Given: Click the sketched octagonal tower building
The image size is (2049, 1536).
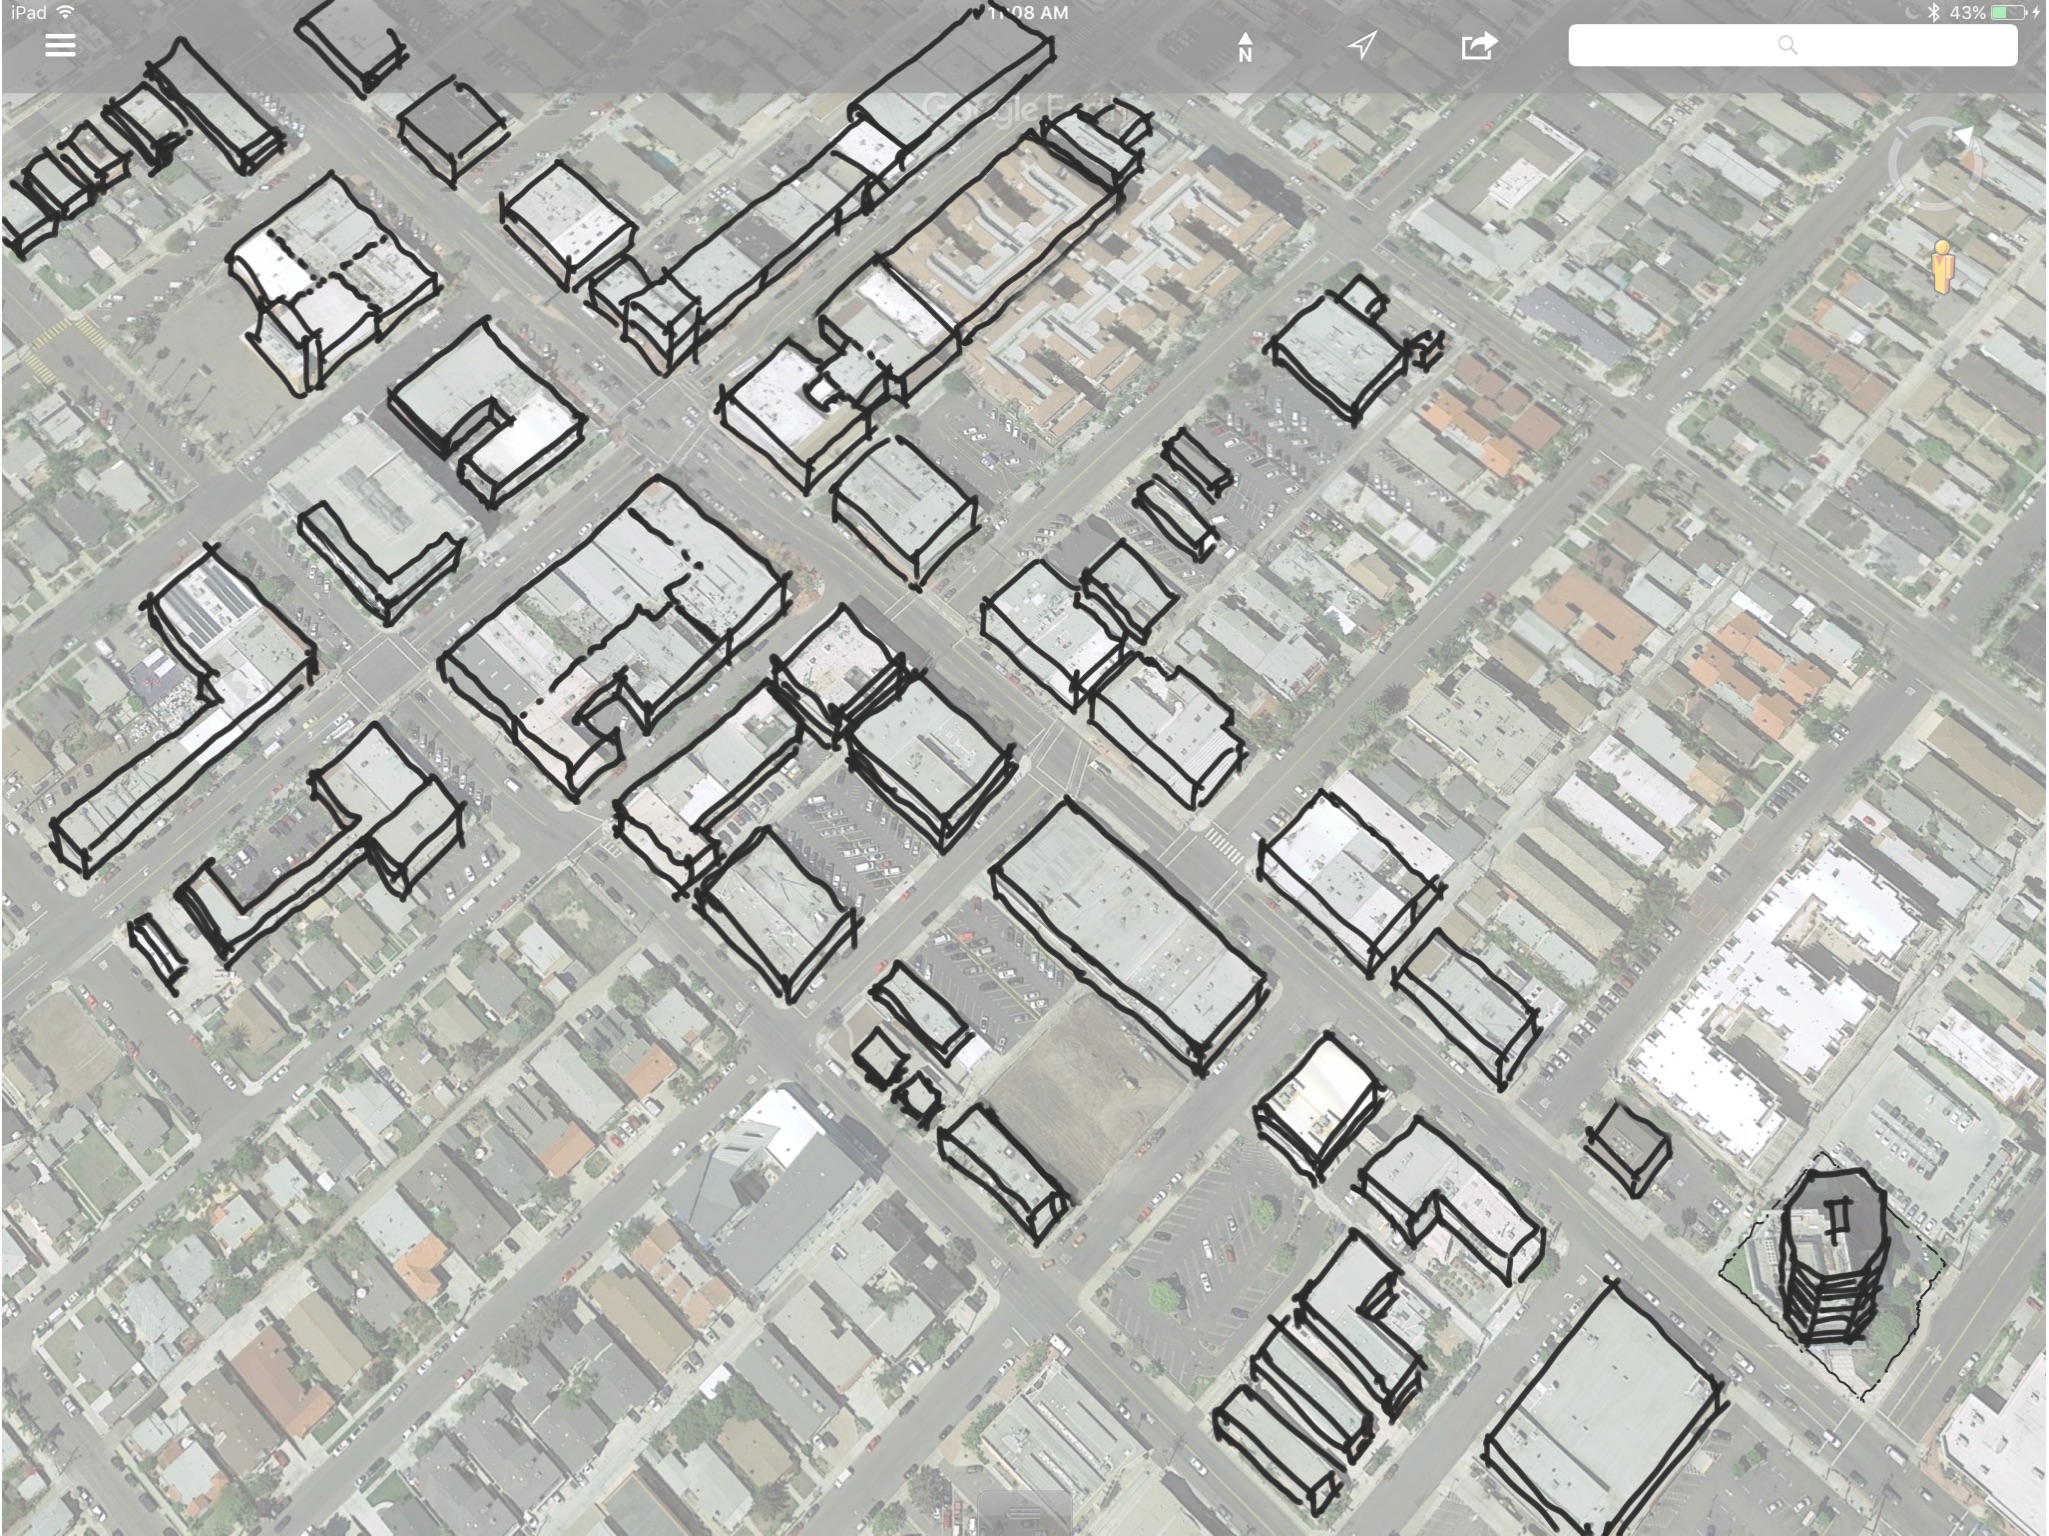Looking at the screenshot, I should pyautogui.click(x=1833, y=1258).
